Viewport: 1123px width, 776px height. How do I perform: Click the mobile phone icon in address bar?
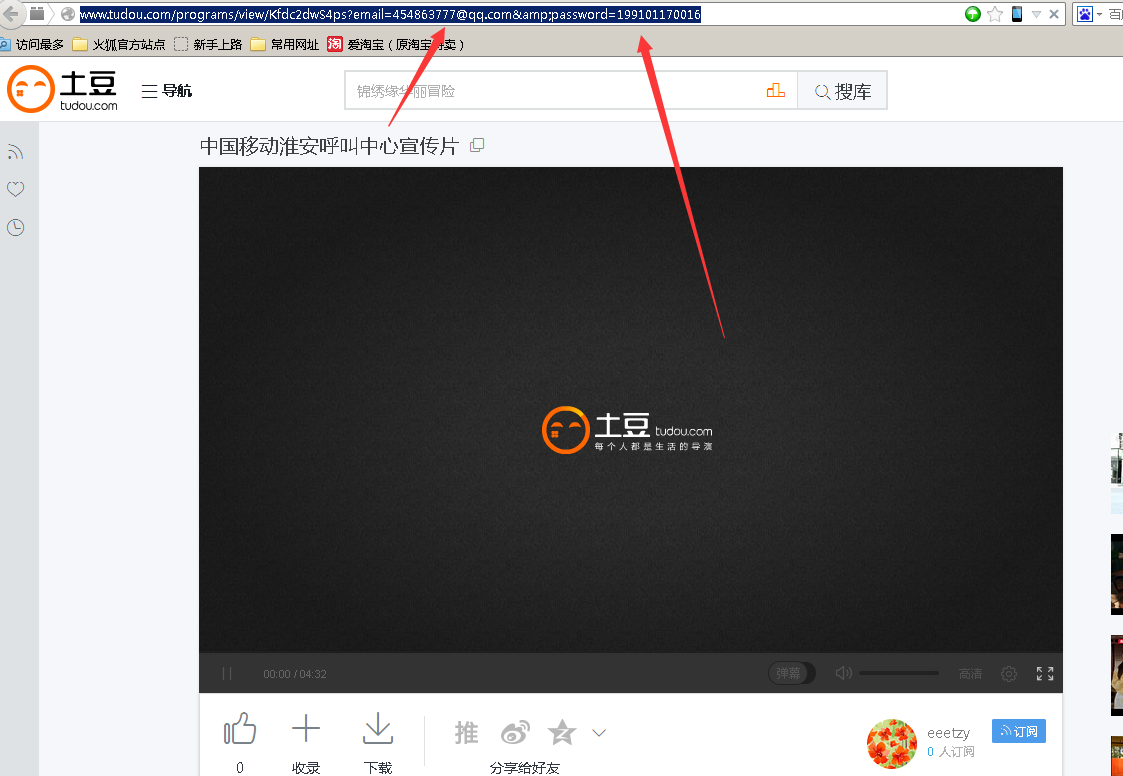point(1016,14)
